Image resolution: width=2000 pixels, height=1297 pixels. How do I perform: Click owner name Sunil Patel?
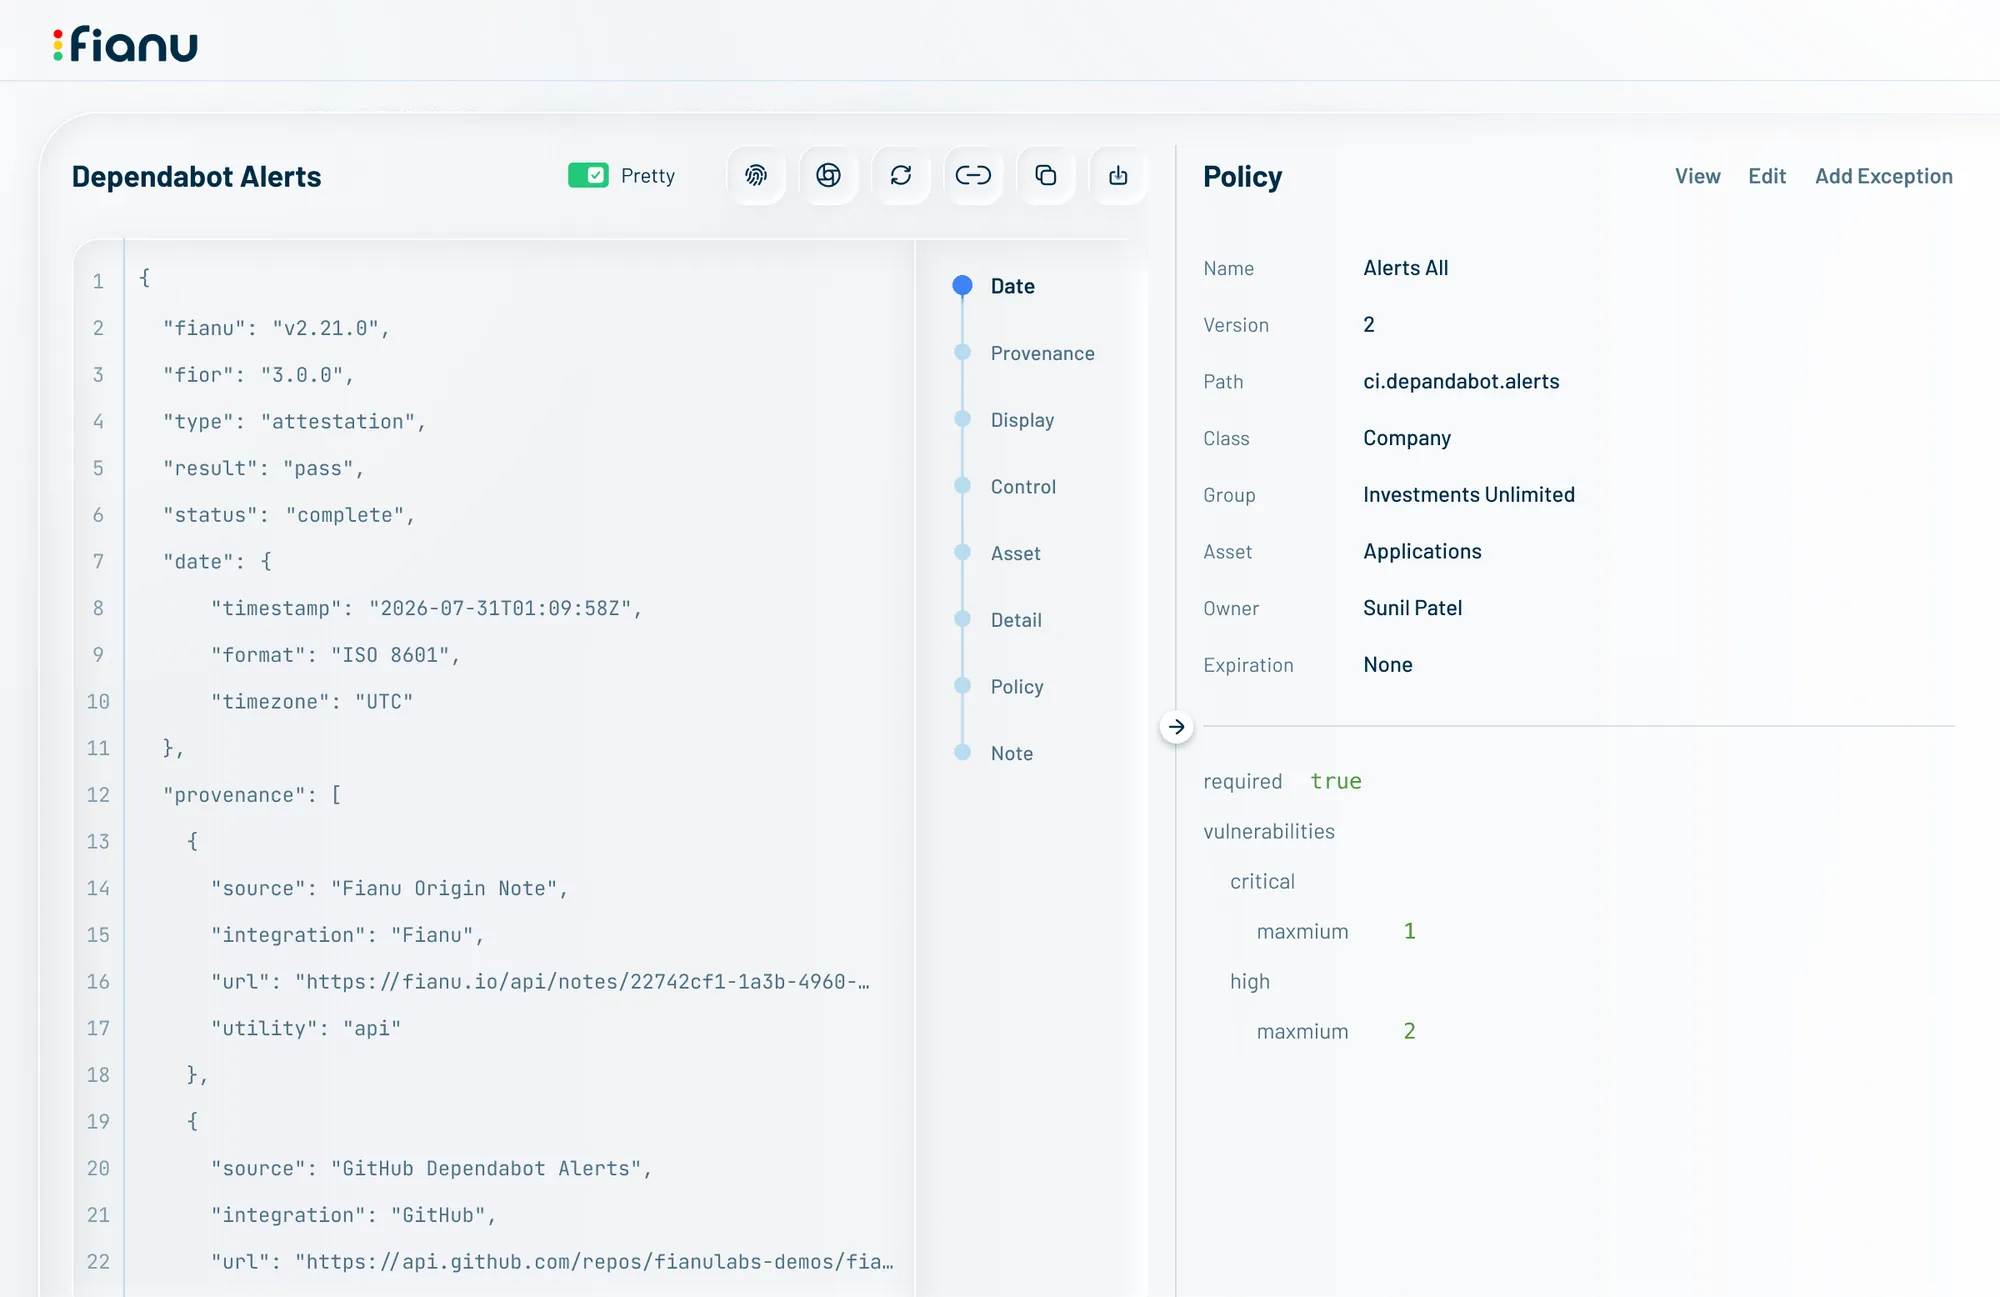pos(1412,608)
